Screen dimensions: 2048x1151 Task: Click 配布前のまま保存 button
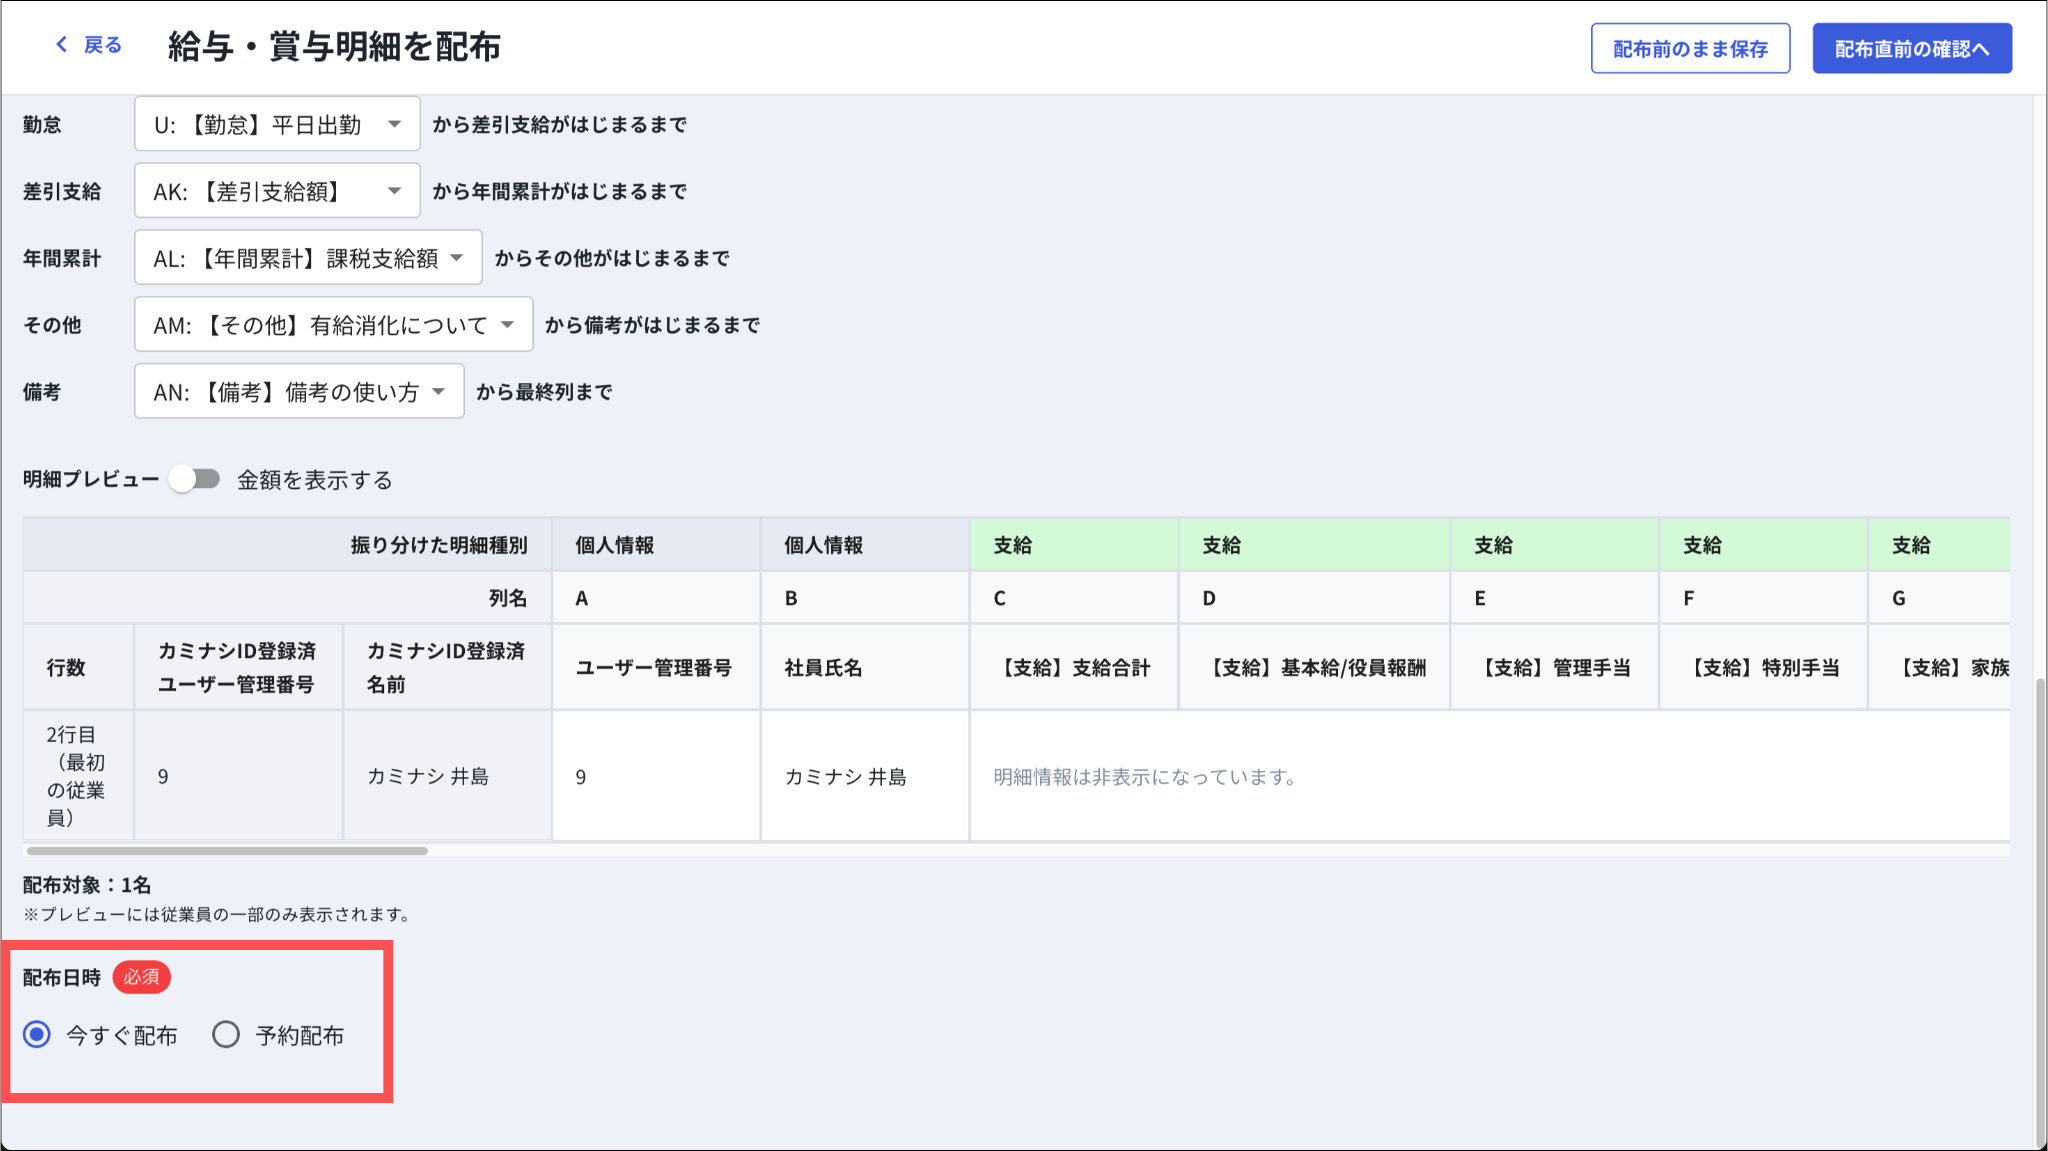1690,49
